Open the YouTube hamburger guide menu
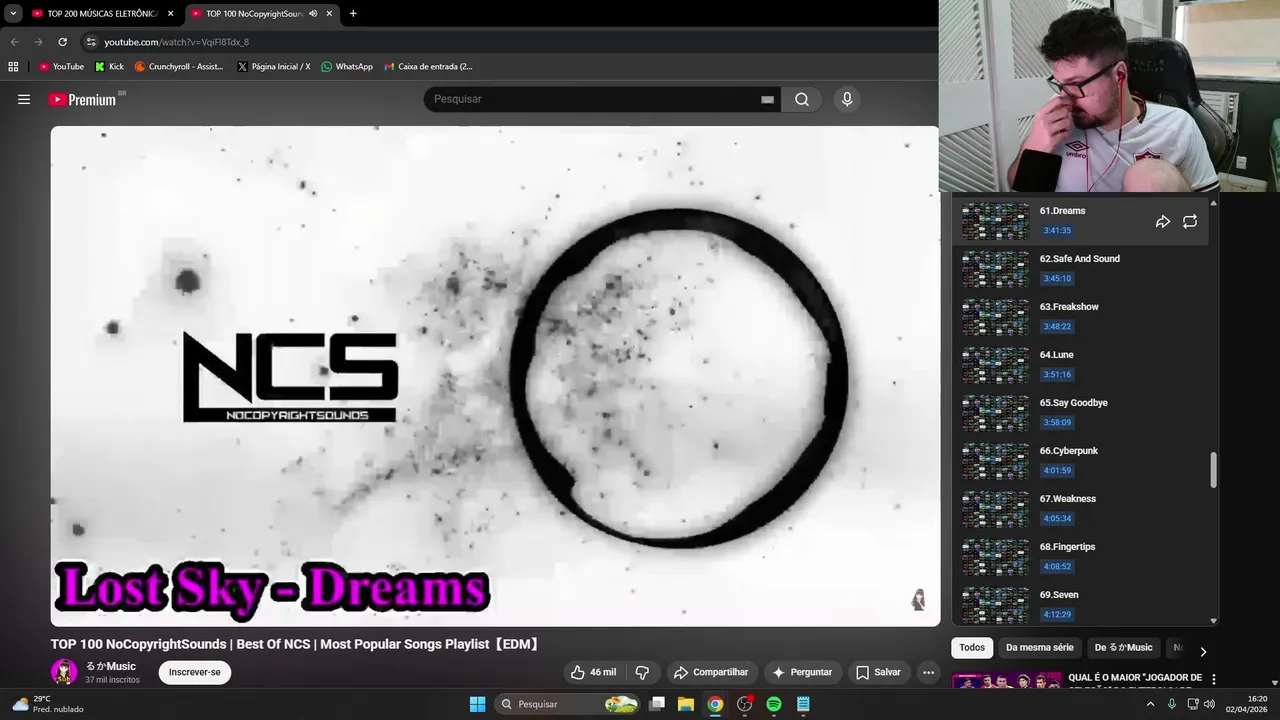Viewport: 1280px width, 720px height. [24, 99]
